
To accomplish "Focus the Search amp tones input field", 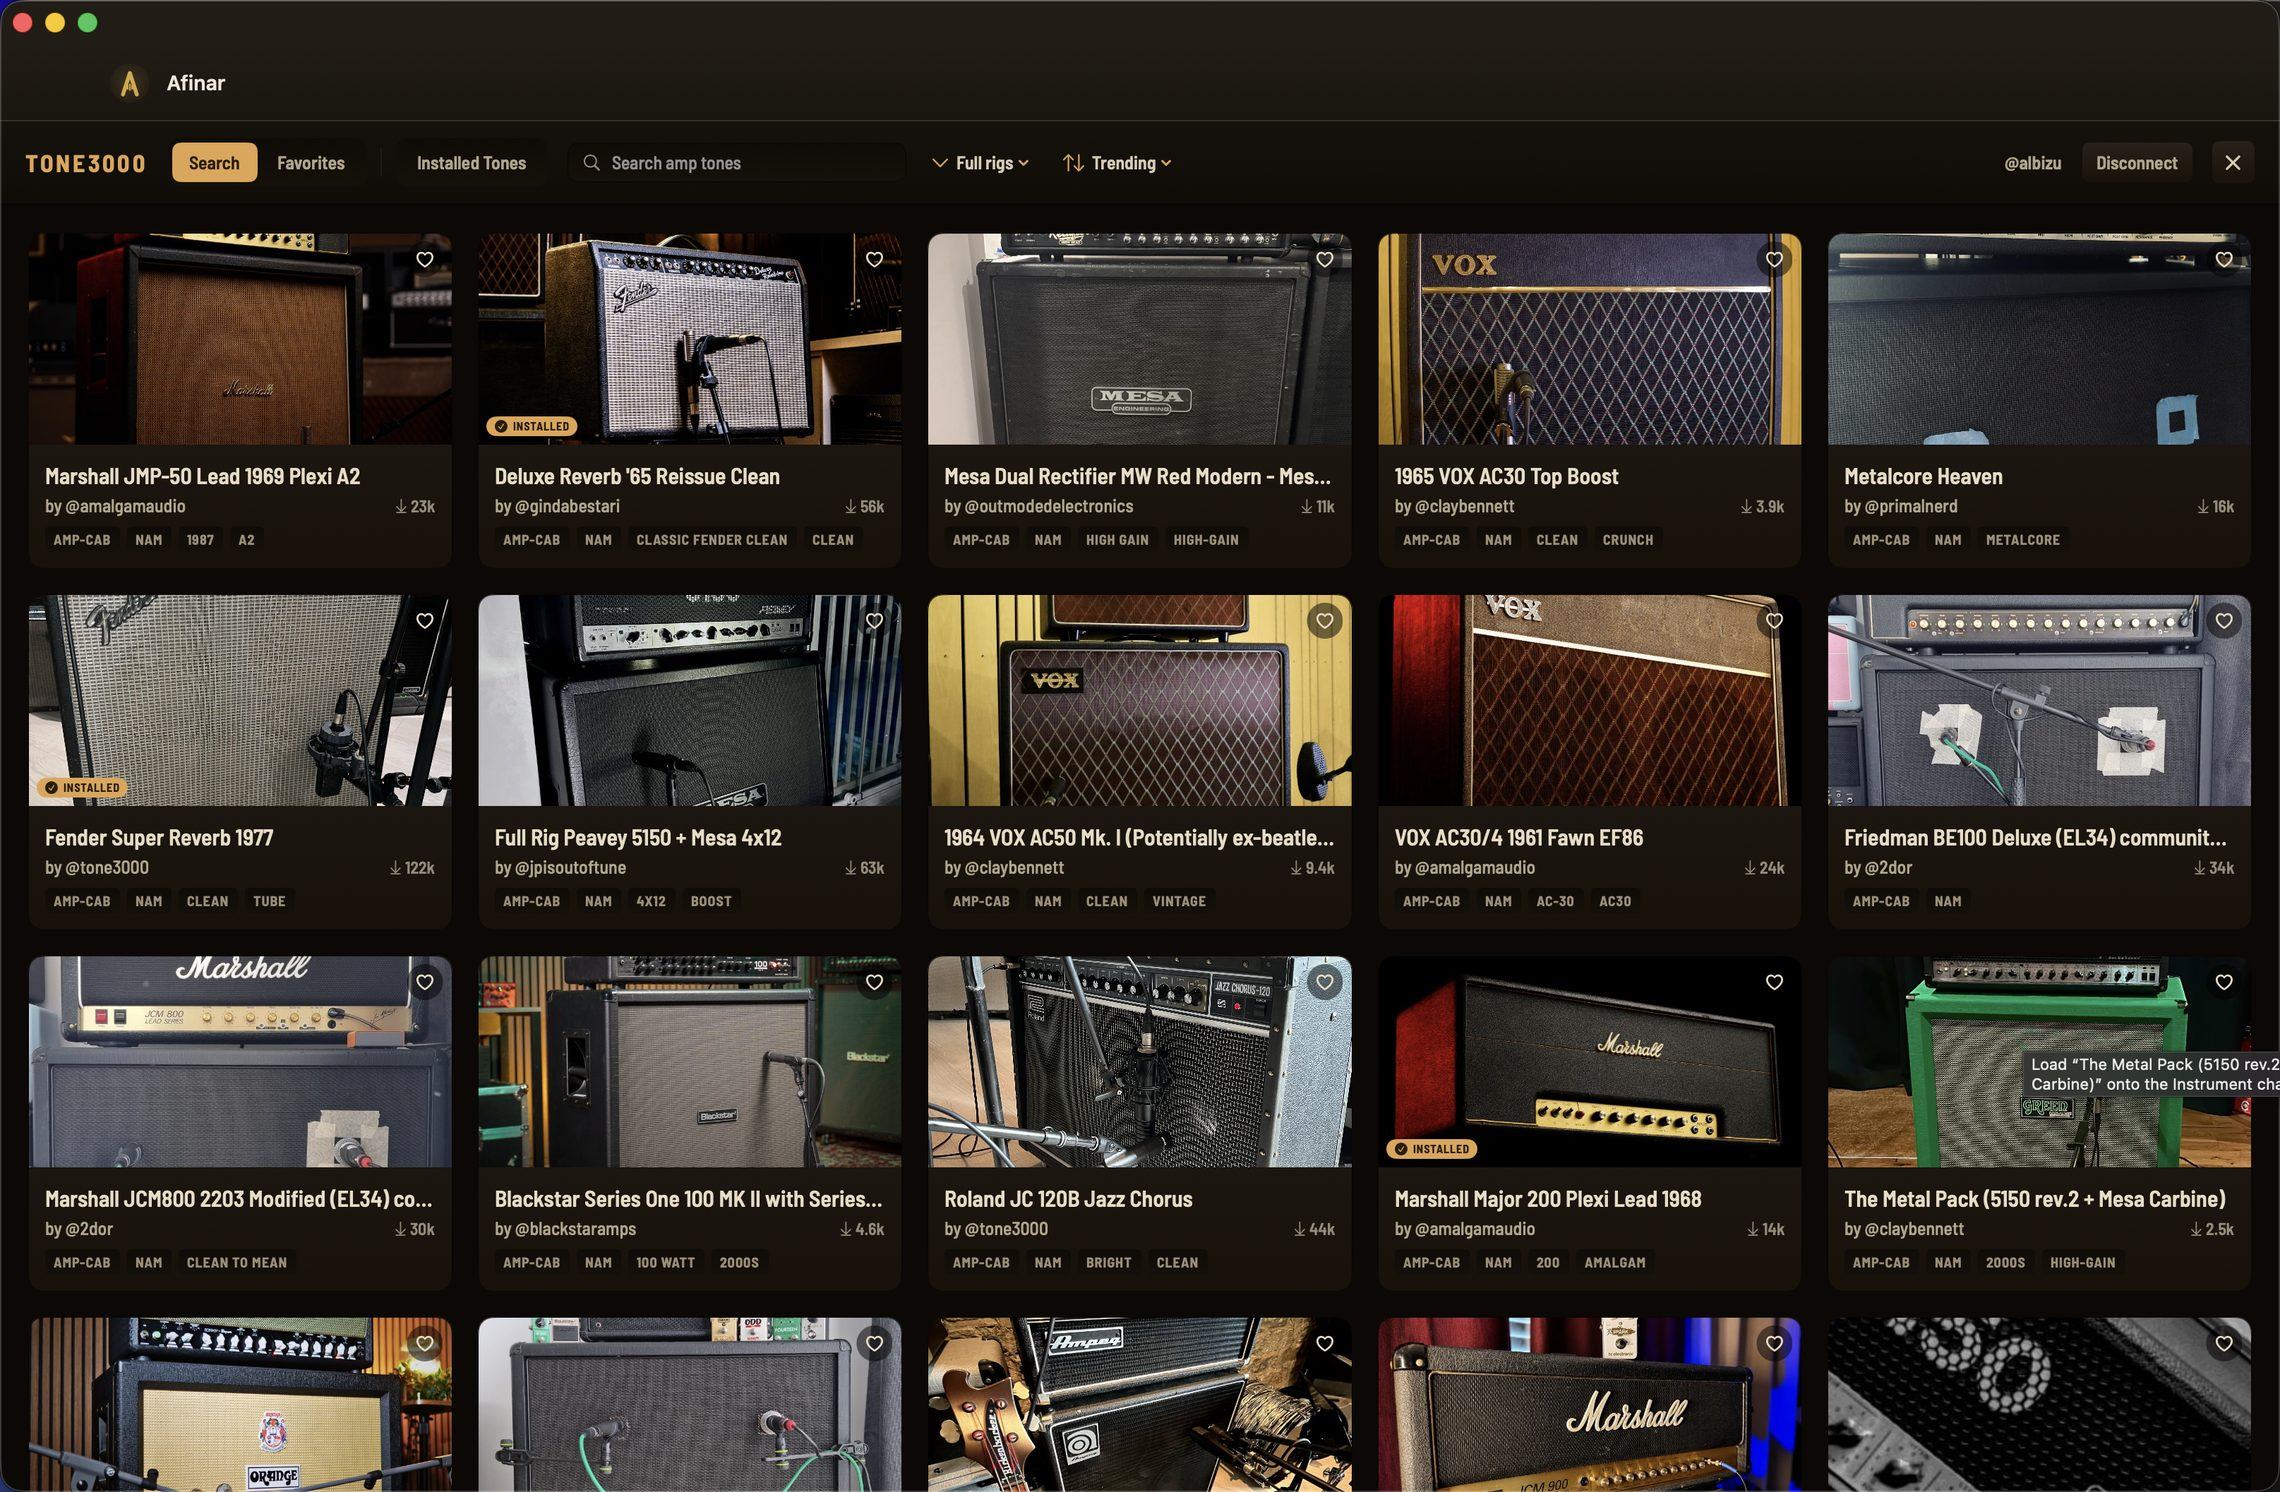I will pos(737,162).
